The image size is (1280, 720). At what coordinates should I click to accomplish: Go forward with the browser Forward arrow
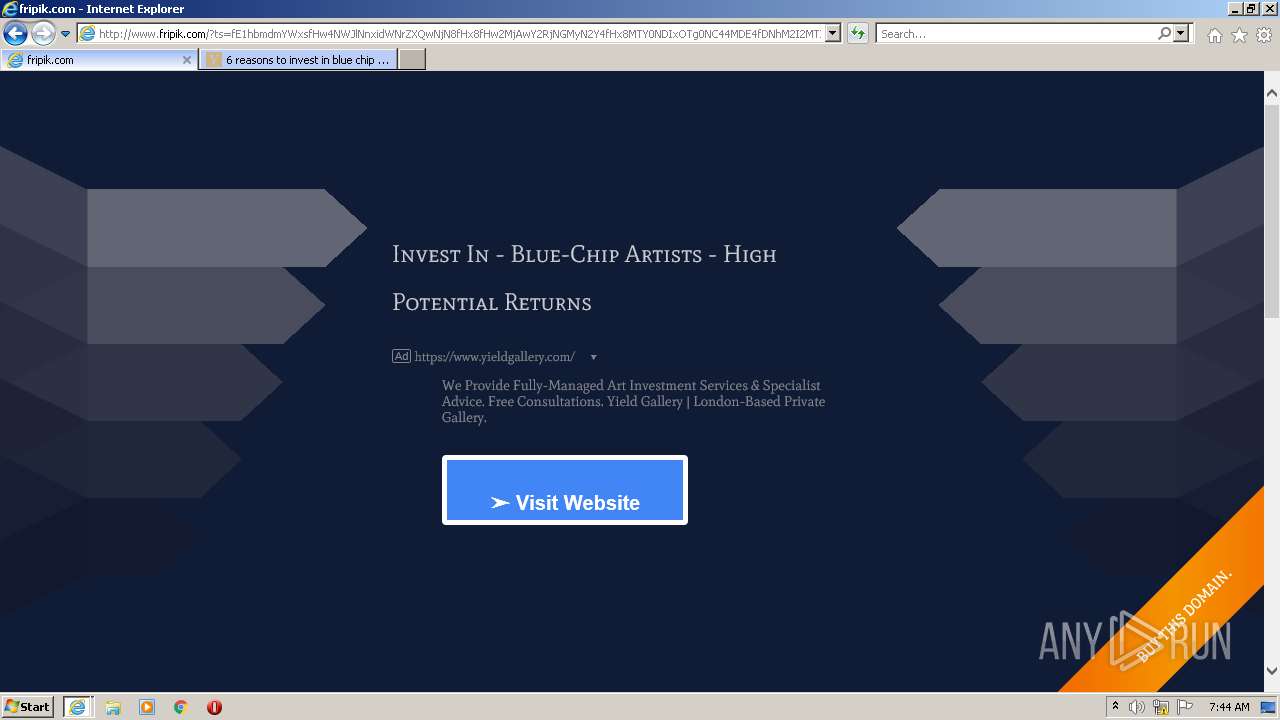tap(43, 34)
